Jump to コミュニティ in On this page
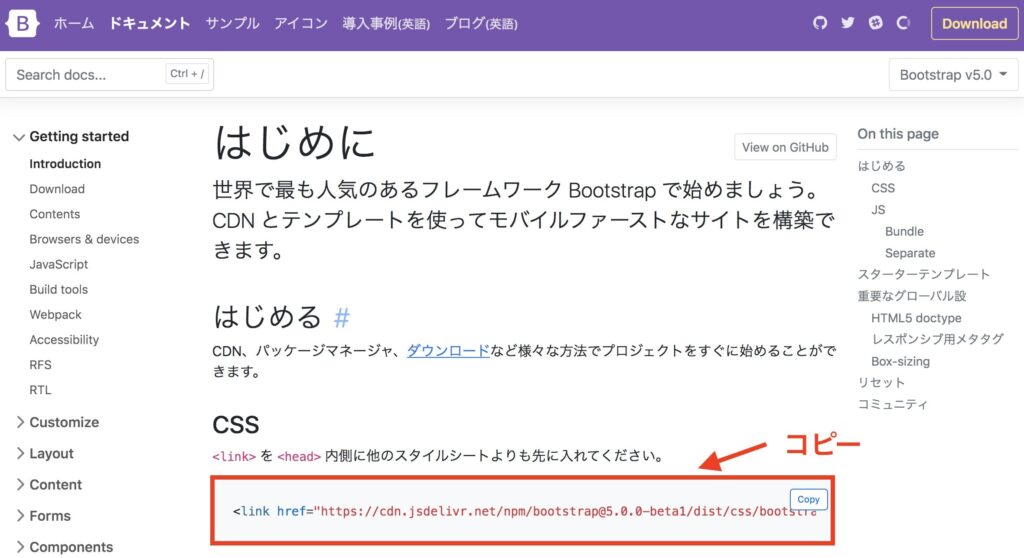The height and width of the screenshot is (558, 1024). click(893, 404)
